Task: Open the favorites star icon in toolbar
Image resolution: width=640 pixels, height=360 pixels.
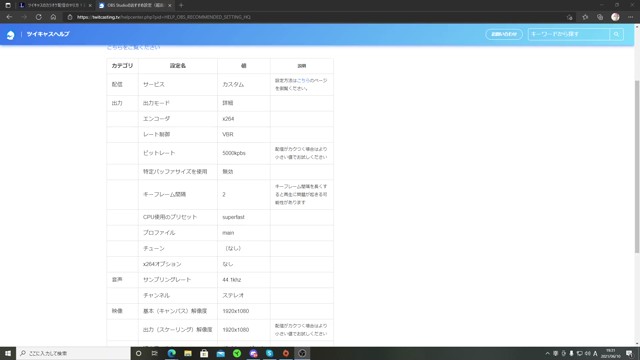Action: click(x=585, y=17)
